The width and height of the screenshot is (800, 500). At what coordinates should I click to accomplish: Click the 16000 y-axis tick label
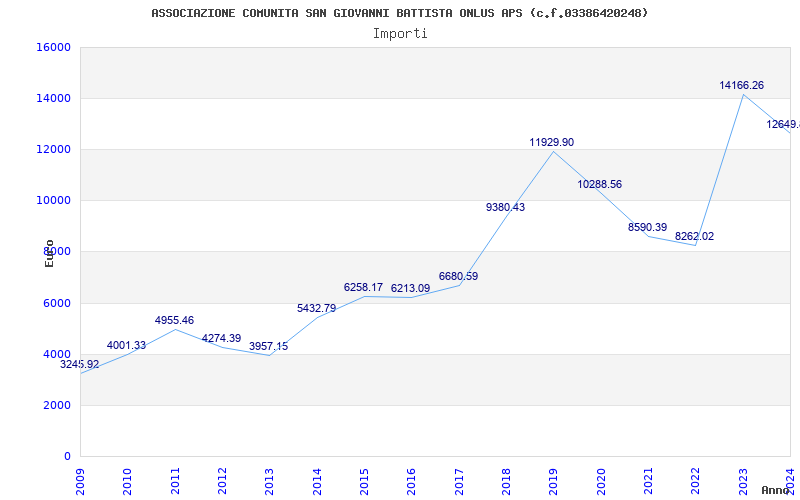(53, 47)
